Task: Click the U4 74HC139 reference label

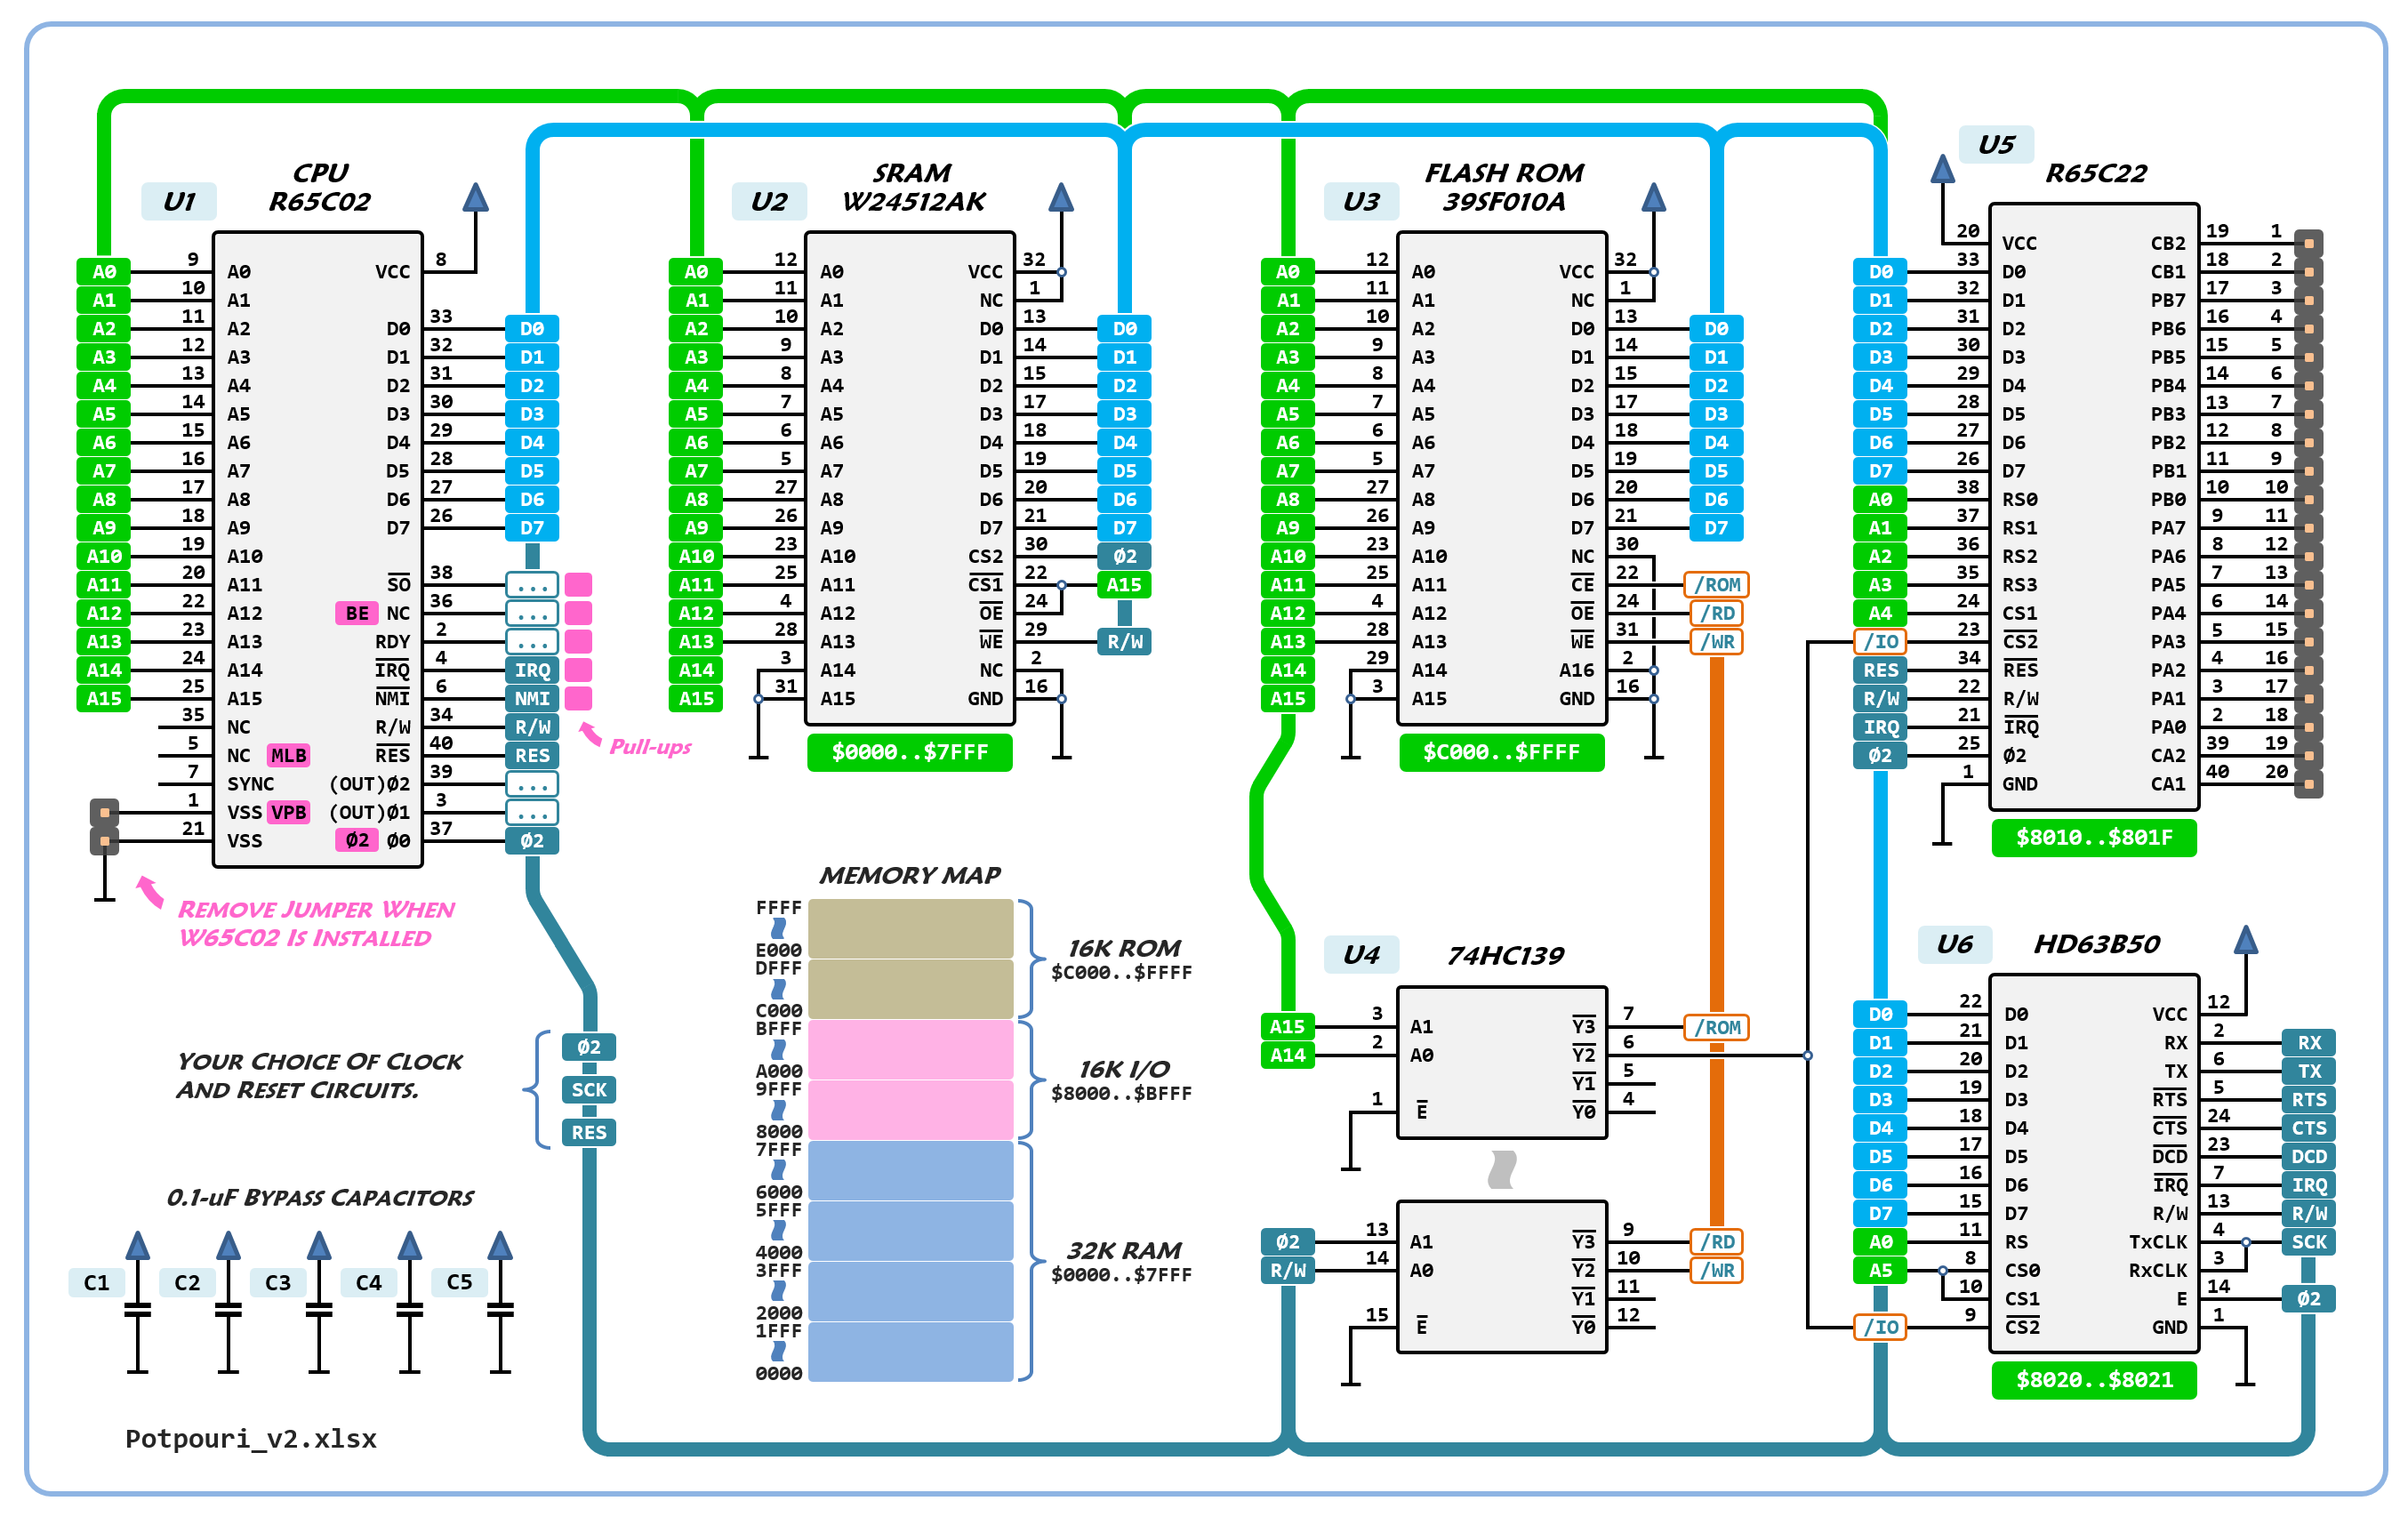Action: click(x=1361, y=954)
